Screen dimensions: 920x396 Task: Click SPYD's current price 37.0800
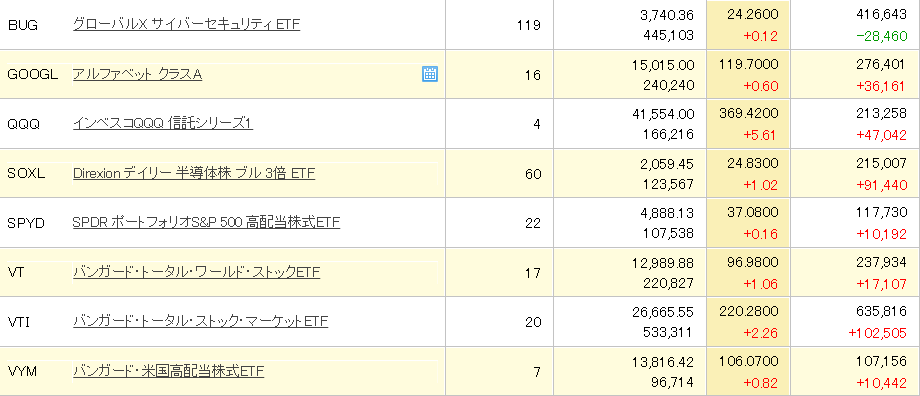pos(751,212)
